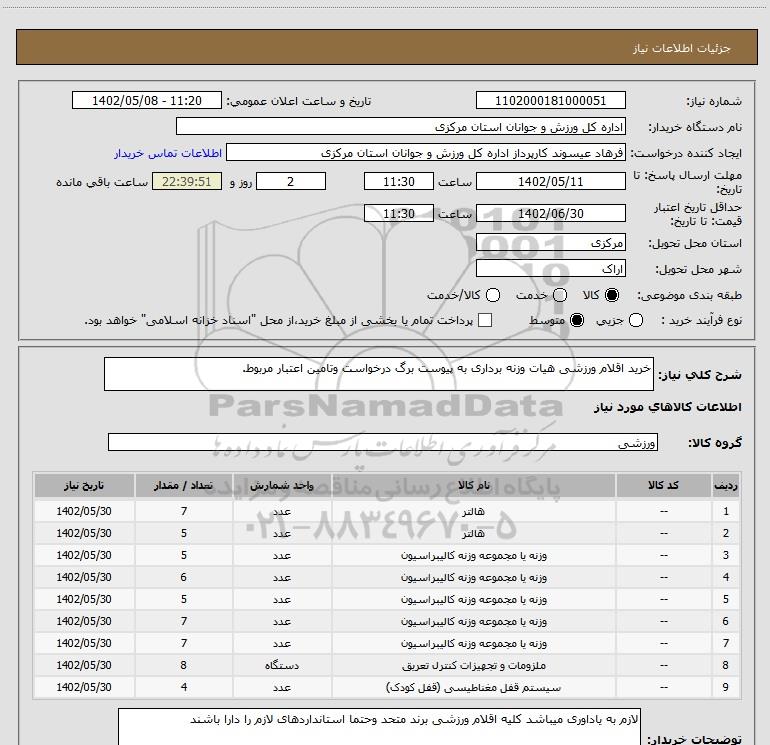Click the واحد شمارش column header

(x=282, y=486)
